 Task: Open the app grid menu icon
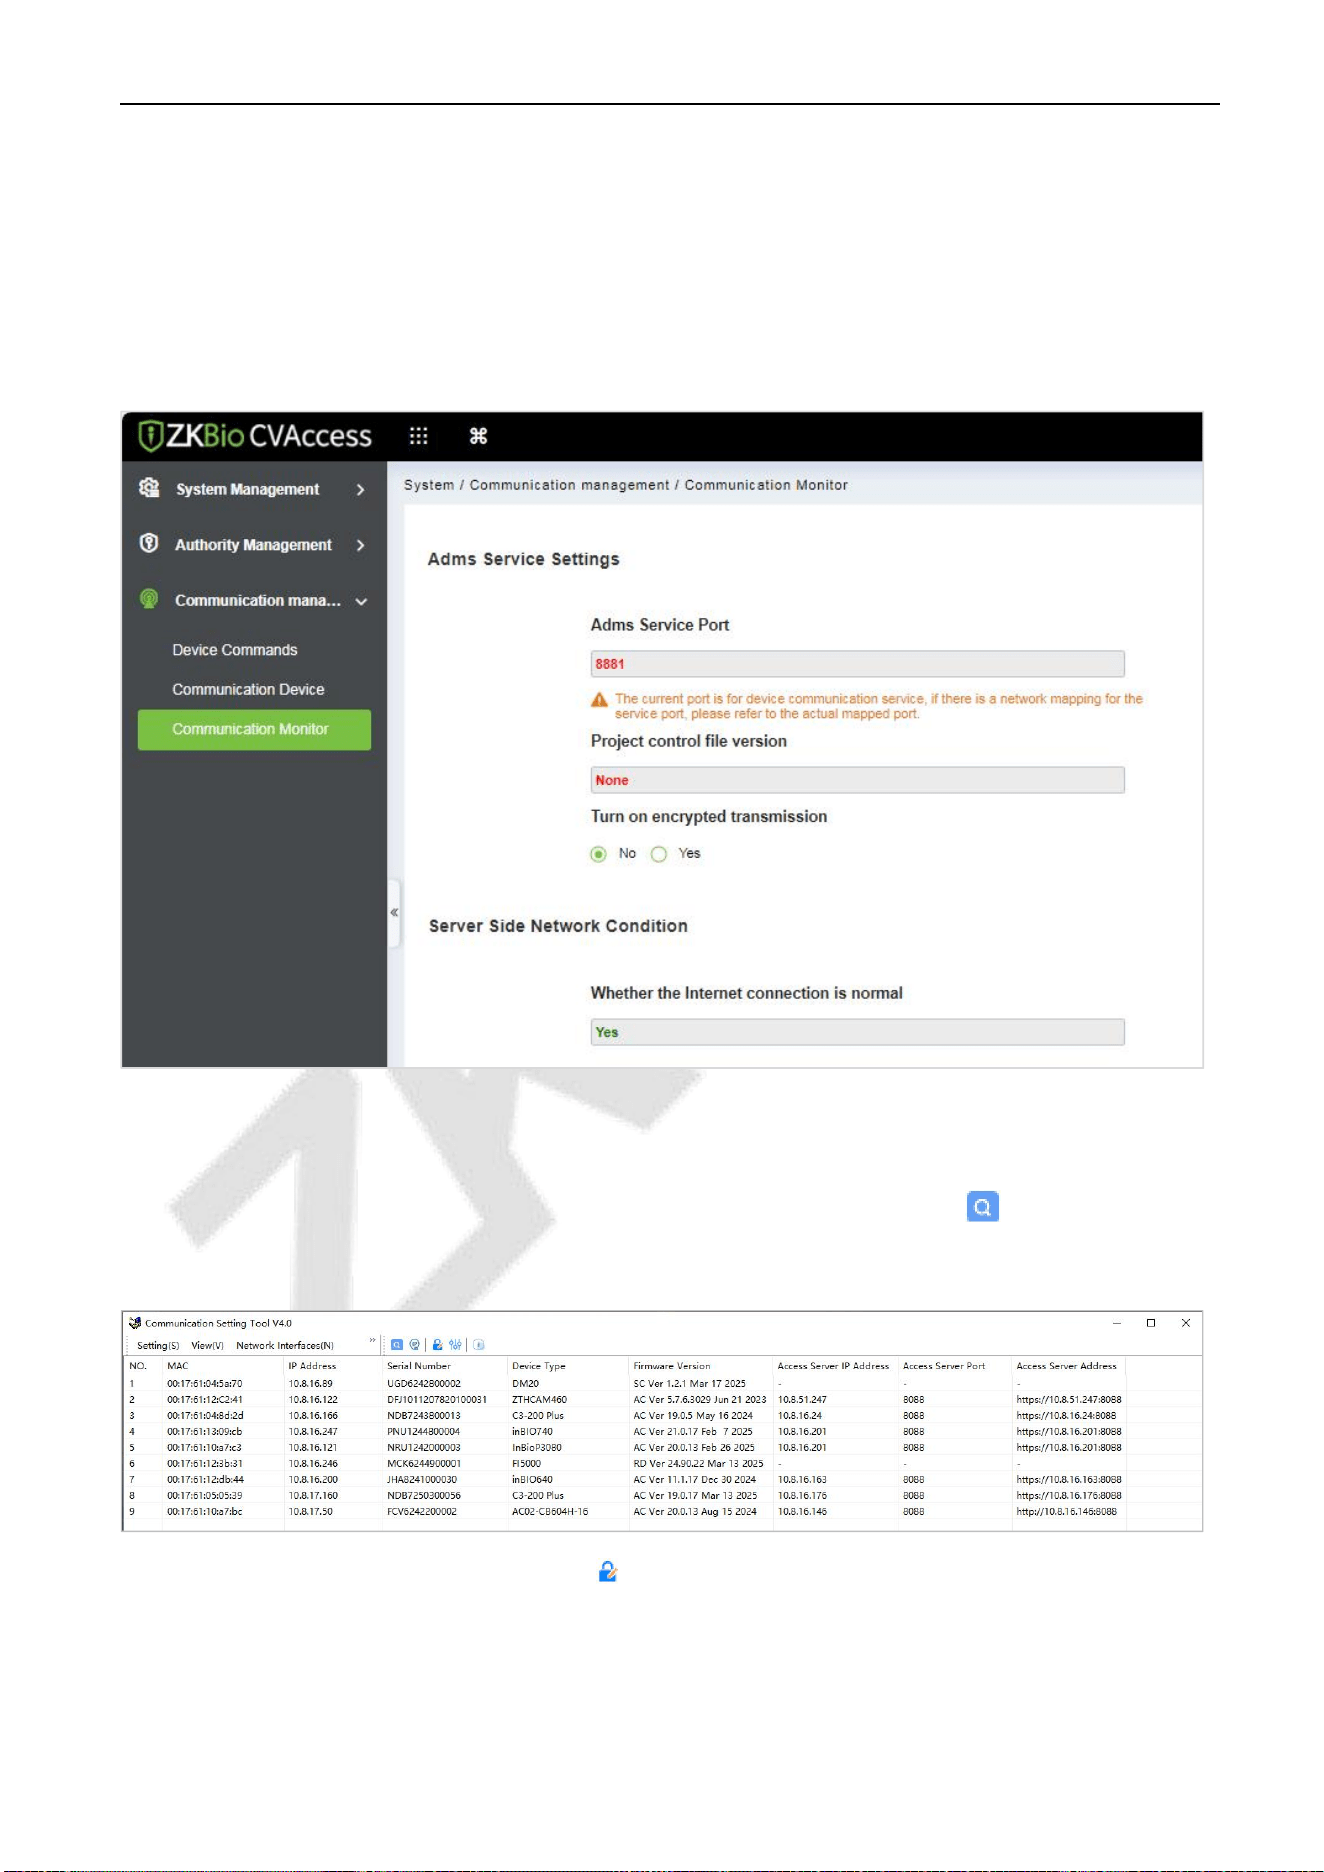tap(418, 436)
